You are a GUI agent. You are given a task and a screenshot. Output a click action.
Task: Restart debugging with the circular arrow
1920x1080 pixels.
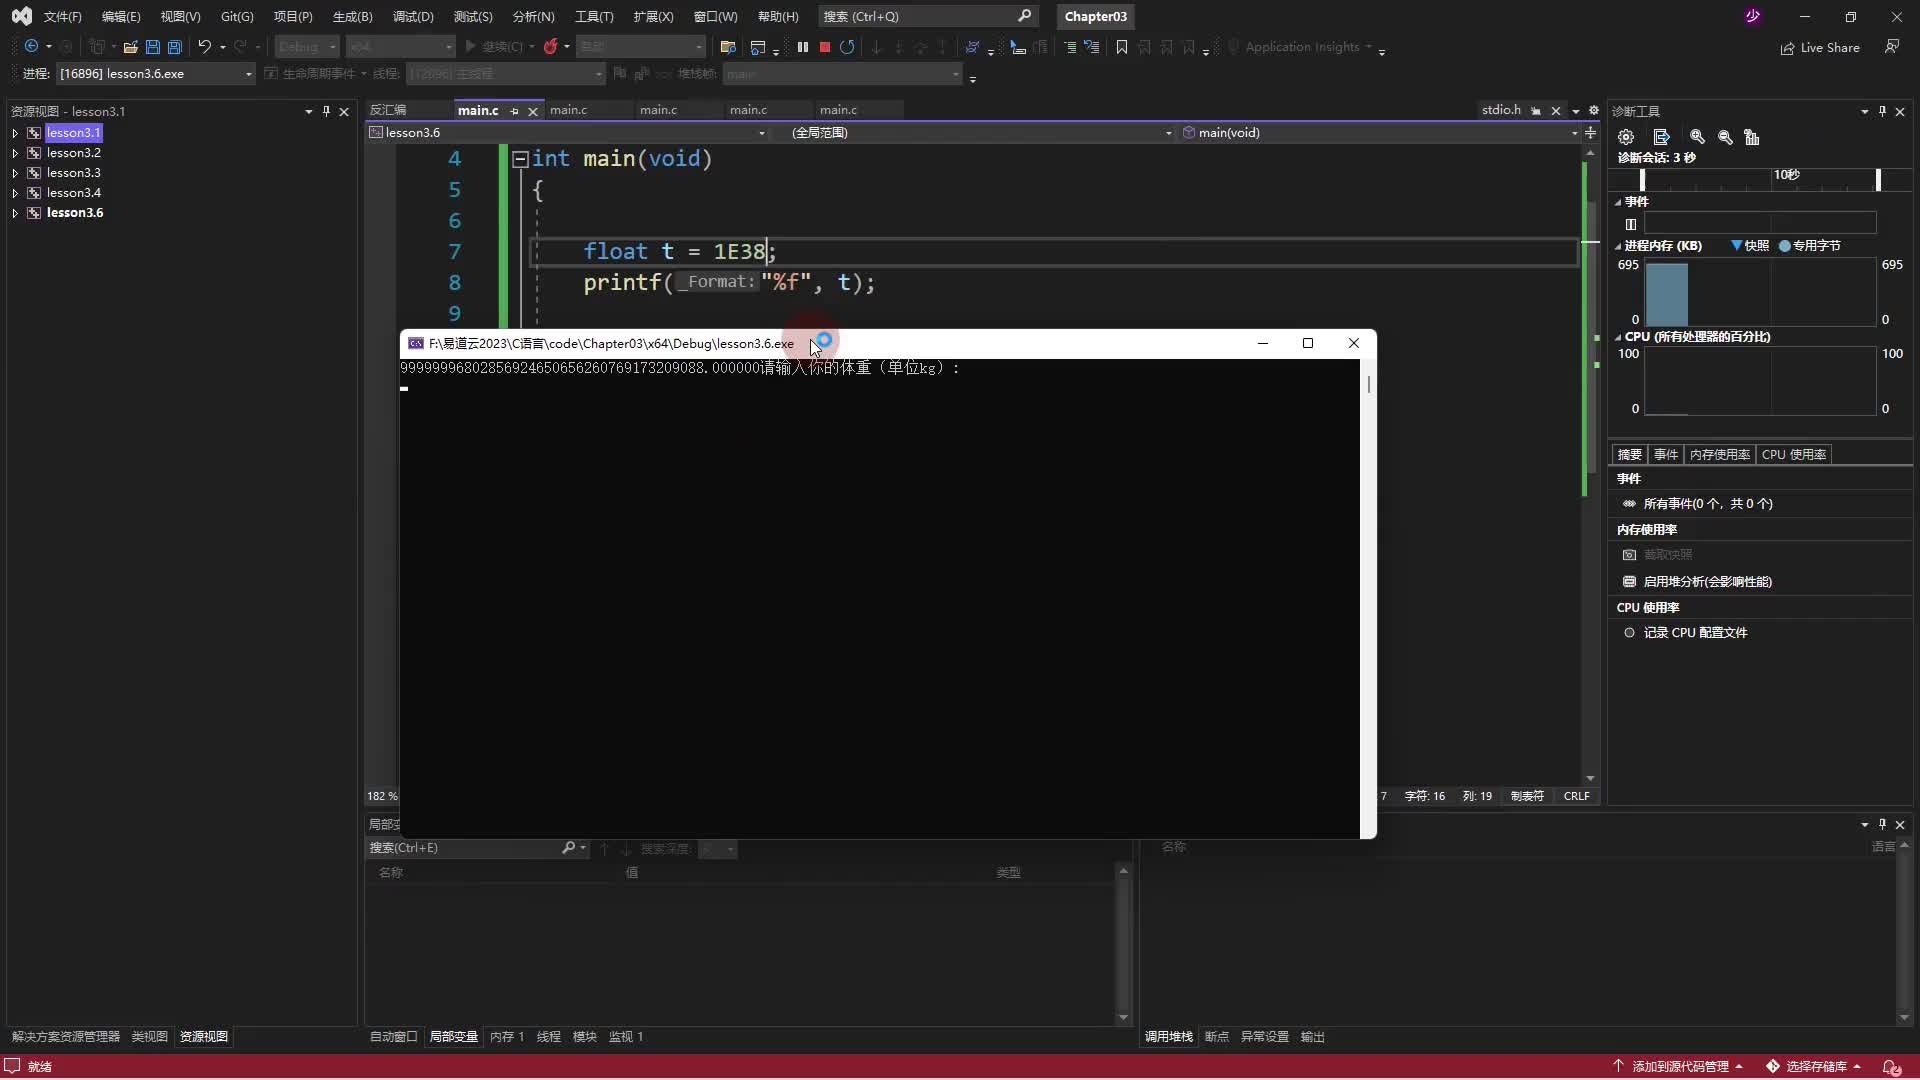[847, 47]
